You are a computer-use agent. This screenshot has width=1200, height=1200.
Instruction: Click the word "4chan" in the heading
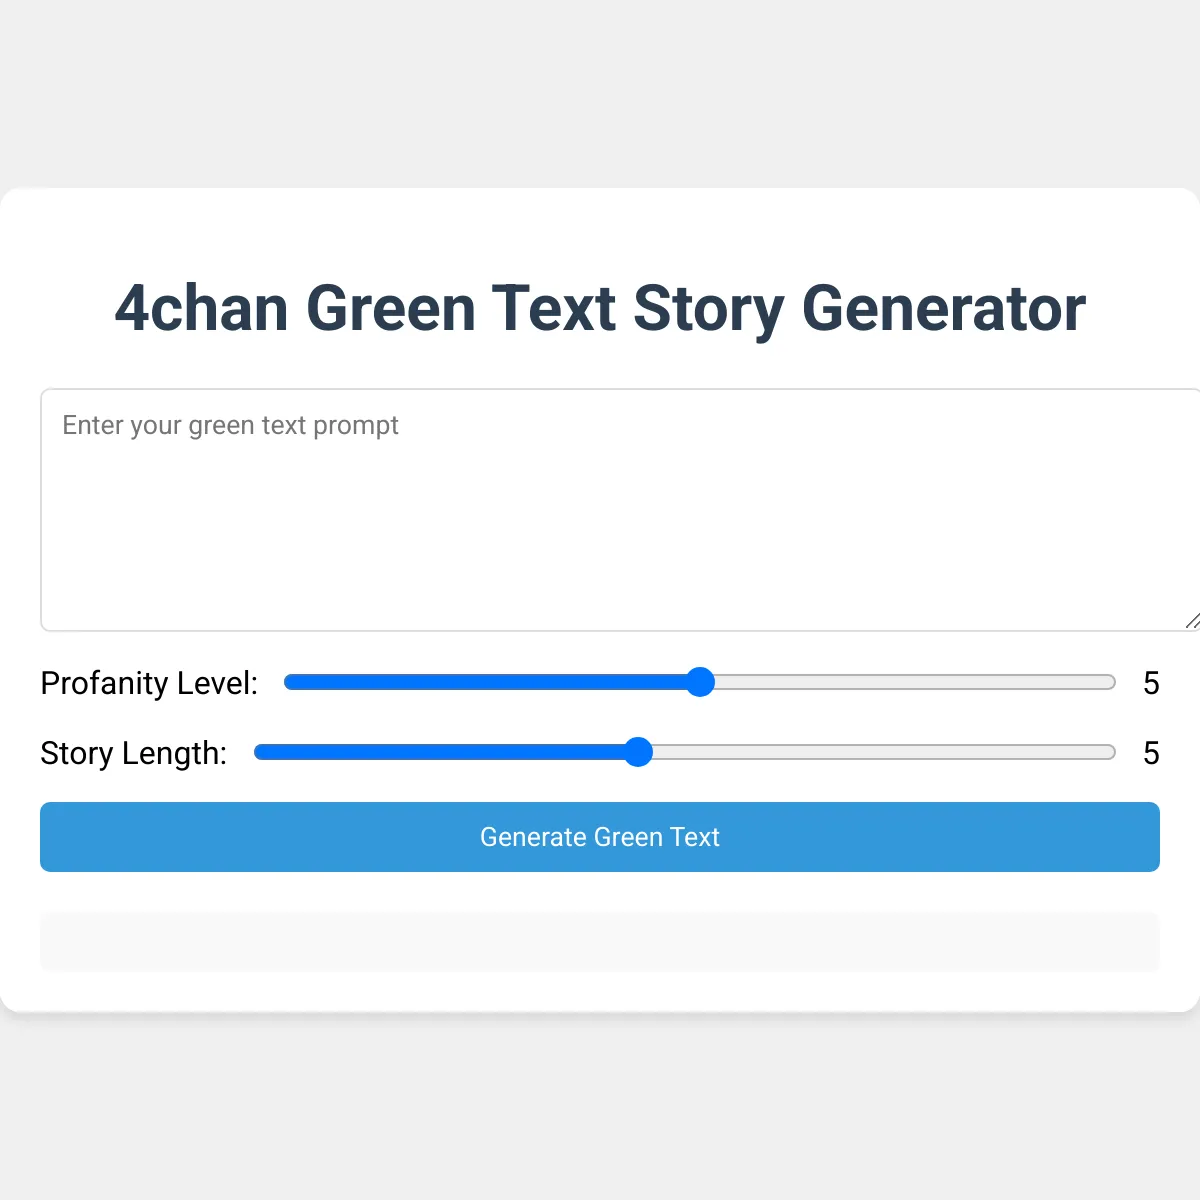[x=201, y=308]
